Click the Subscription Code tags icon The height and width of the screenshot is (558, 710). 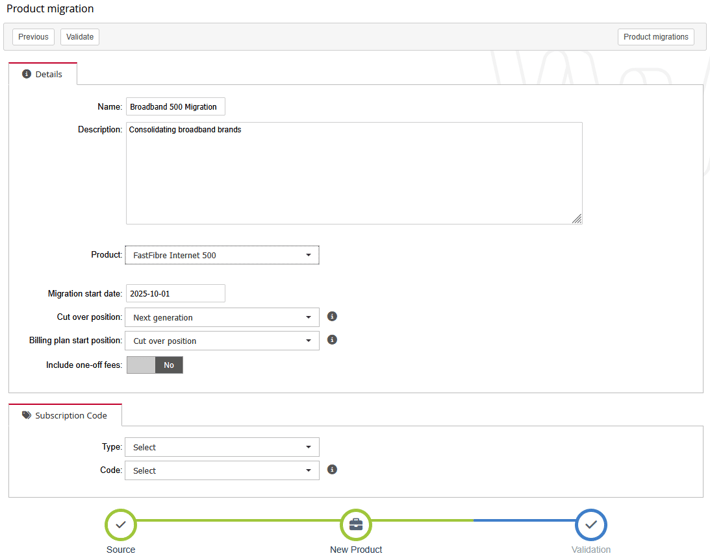click(27, 415)
